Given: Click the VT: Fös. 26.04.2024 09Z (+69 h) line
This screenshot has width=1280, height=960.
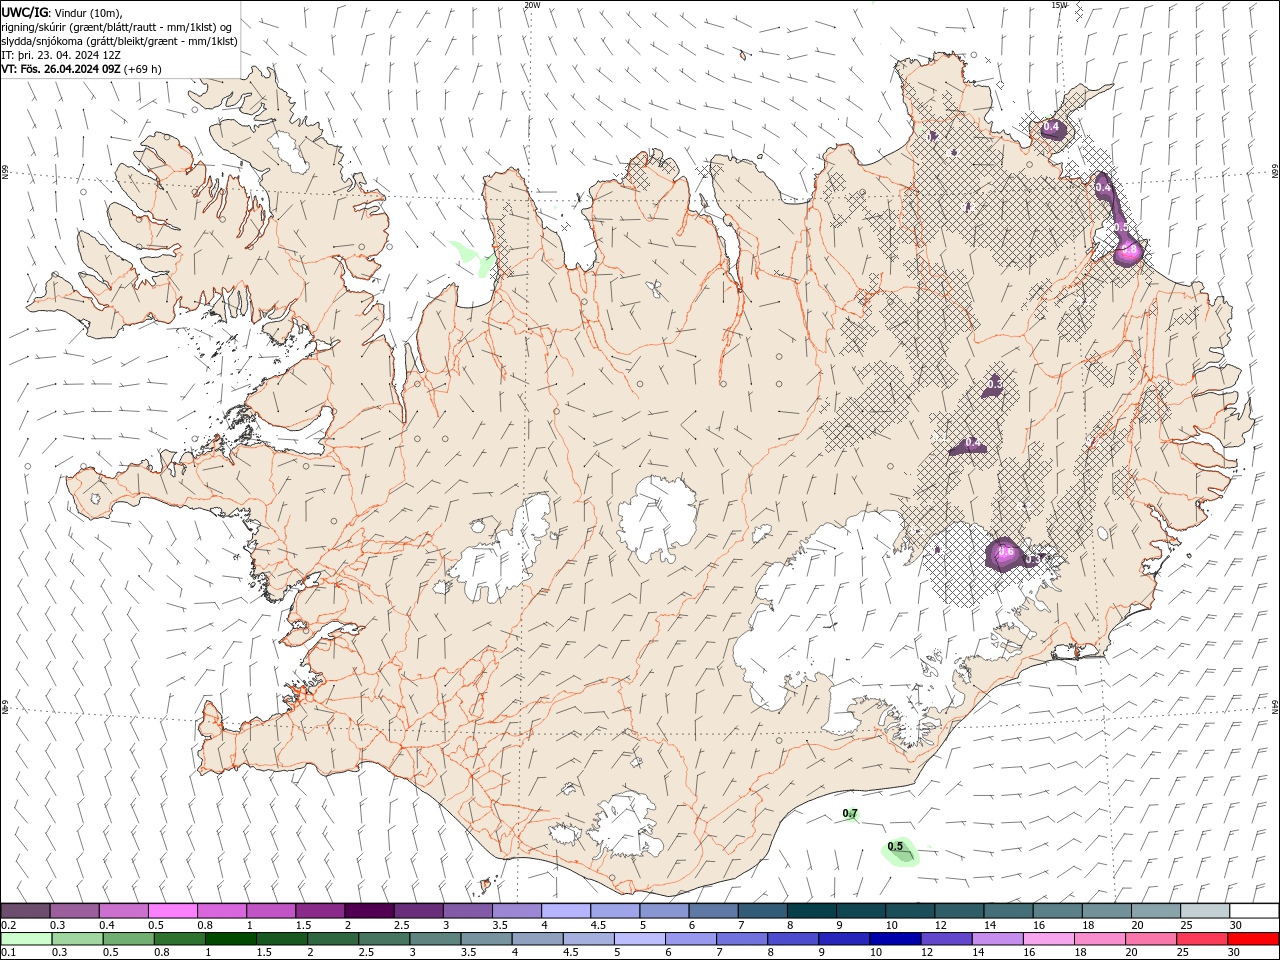Looking at the screenshot, I should [82, 69].
